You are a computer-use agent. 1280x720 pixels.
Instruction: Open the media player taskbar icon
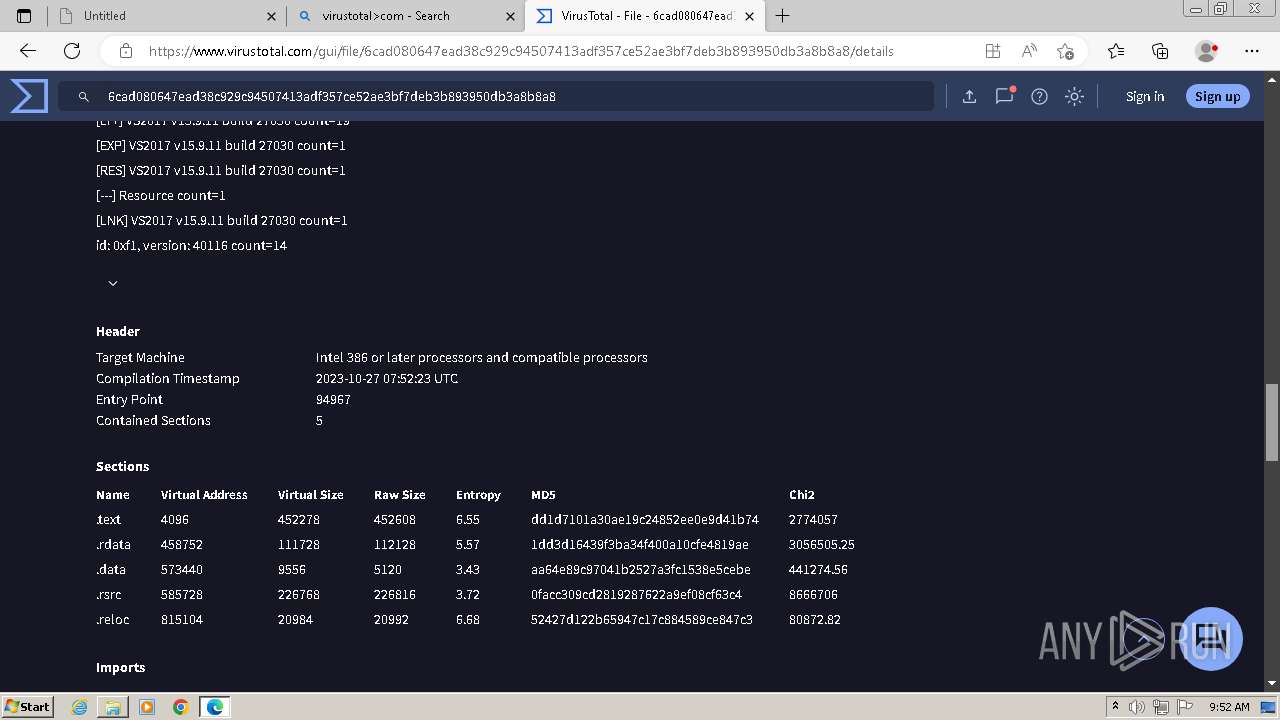click(147, 707)
